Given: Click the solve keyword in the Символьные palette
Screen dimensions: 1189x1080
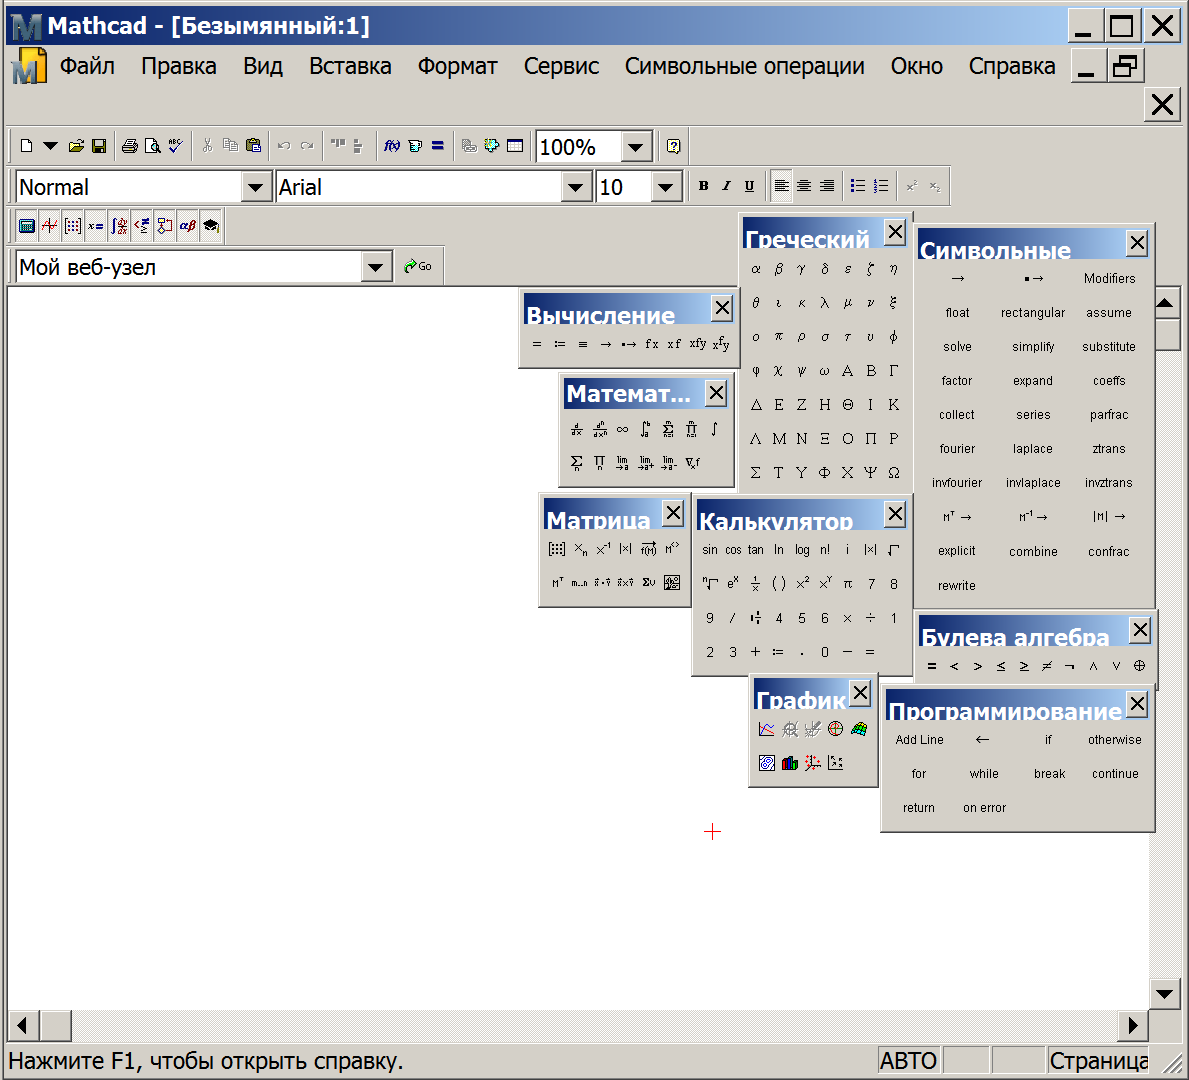Looking at the screenshot, I should pyautogui.click(x=957, y=347).
